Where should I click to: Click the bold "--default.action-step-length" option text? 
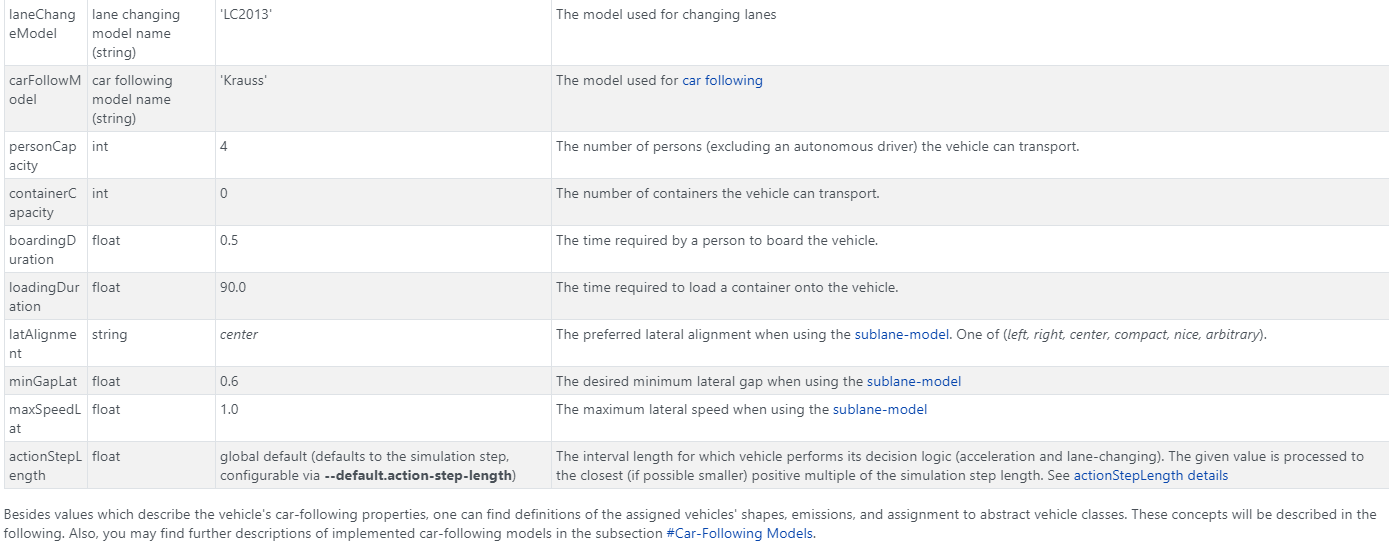pos(418,475)
